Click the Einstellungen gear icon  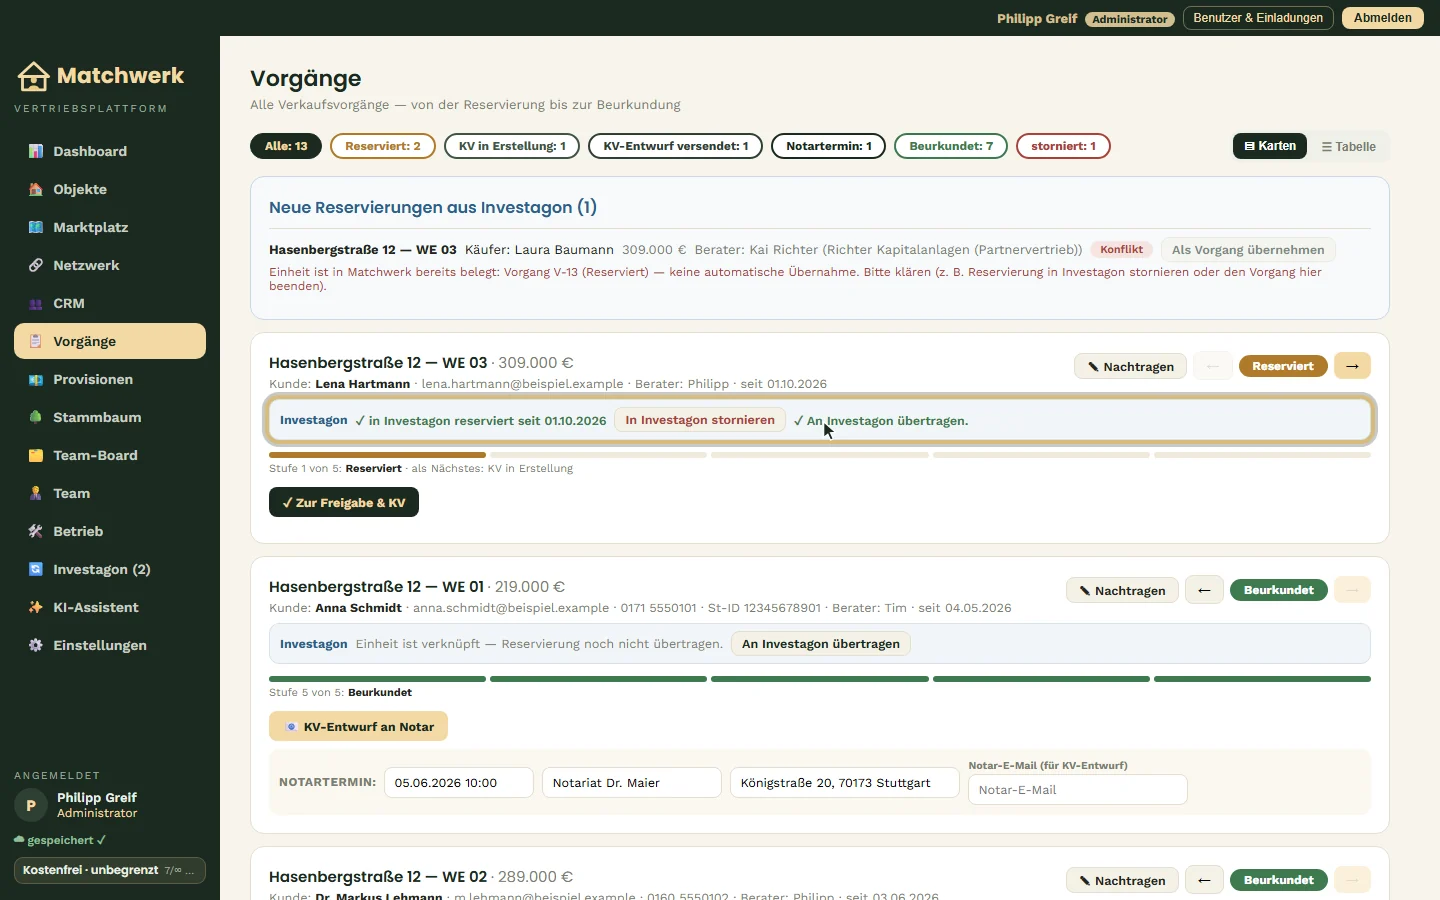pyautogui.click(x=36, y=645)
